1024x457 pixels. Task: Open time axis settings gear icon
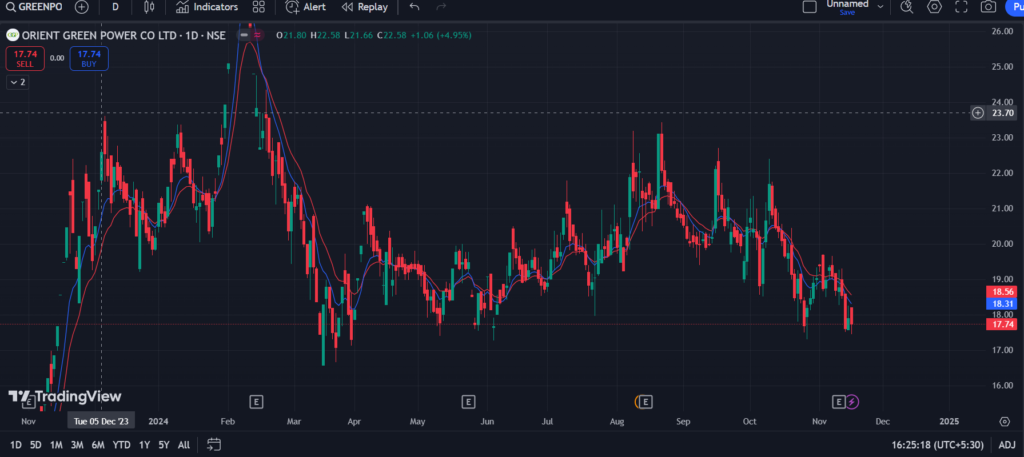[x=1003, y=421]
